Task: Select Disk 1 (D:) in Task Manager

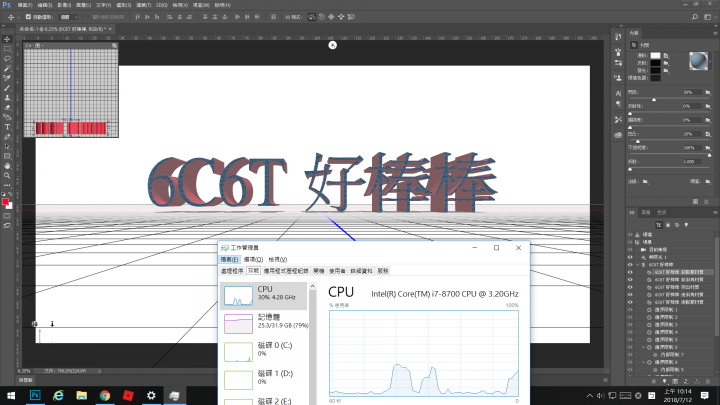Action: click(264, 380)
